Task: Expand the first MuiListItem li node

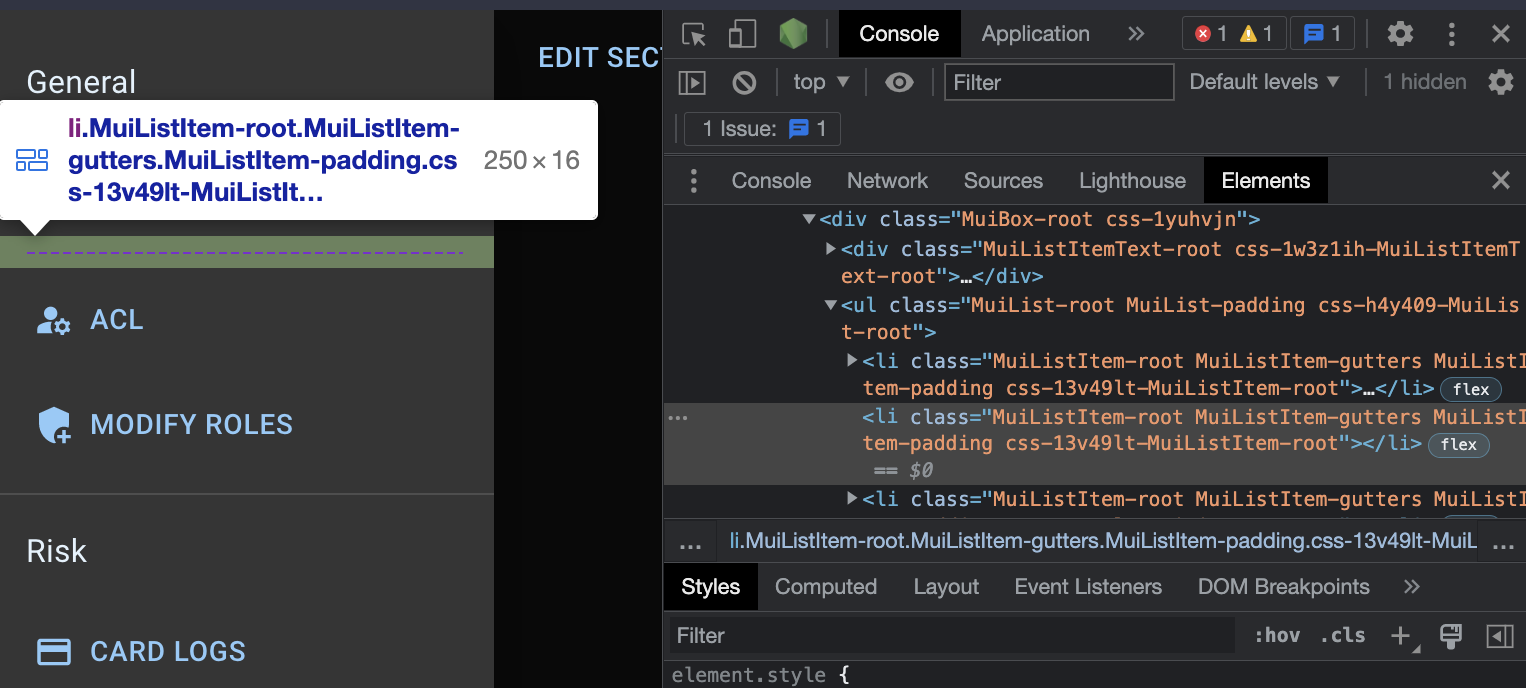Action: [852, 360]
